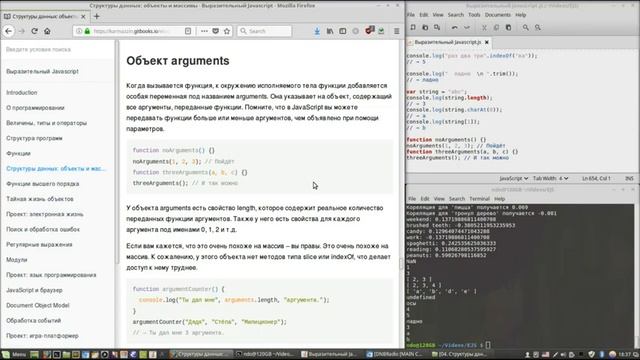Open the О программировании chapter
This screenshot has width=640, height=360.
pos(35,108)
